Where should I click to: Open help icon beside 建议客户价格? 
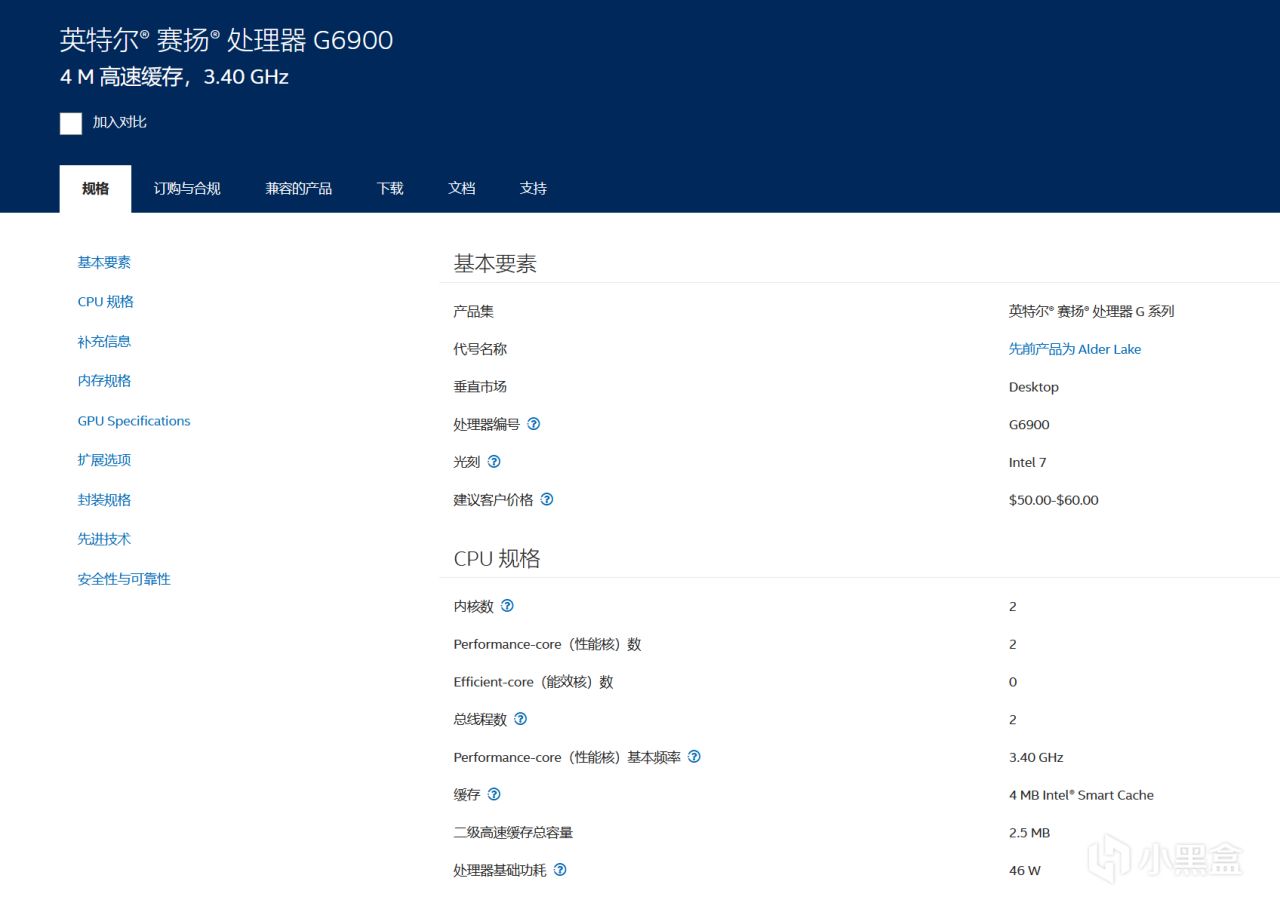point(547,499)
